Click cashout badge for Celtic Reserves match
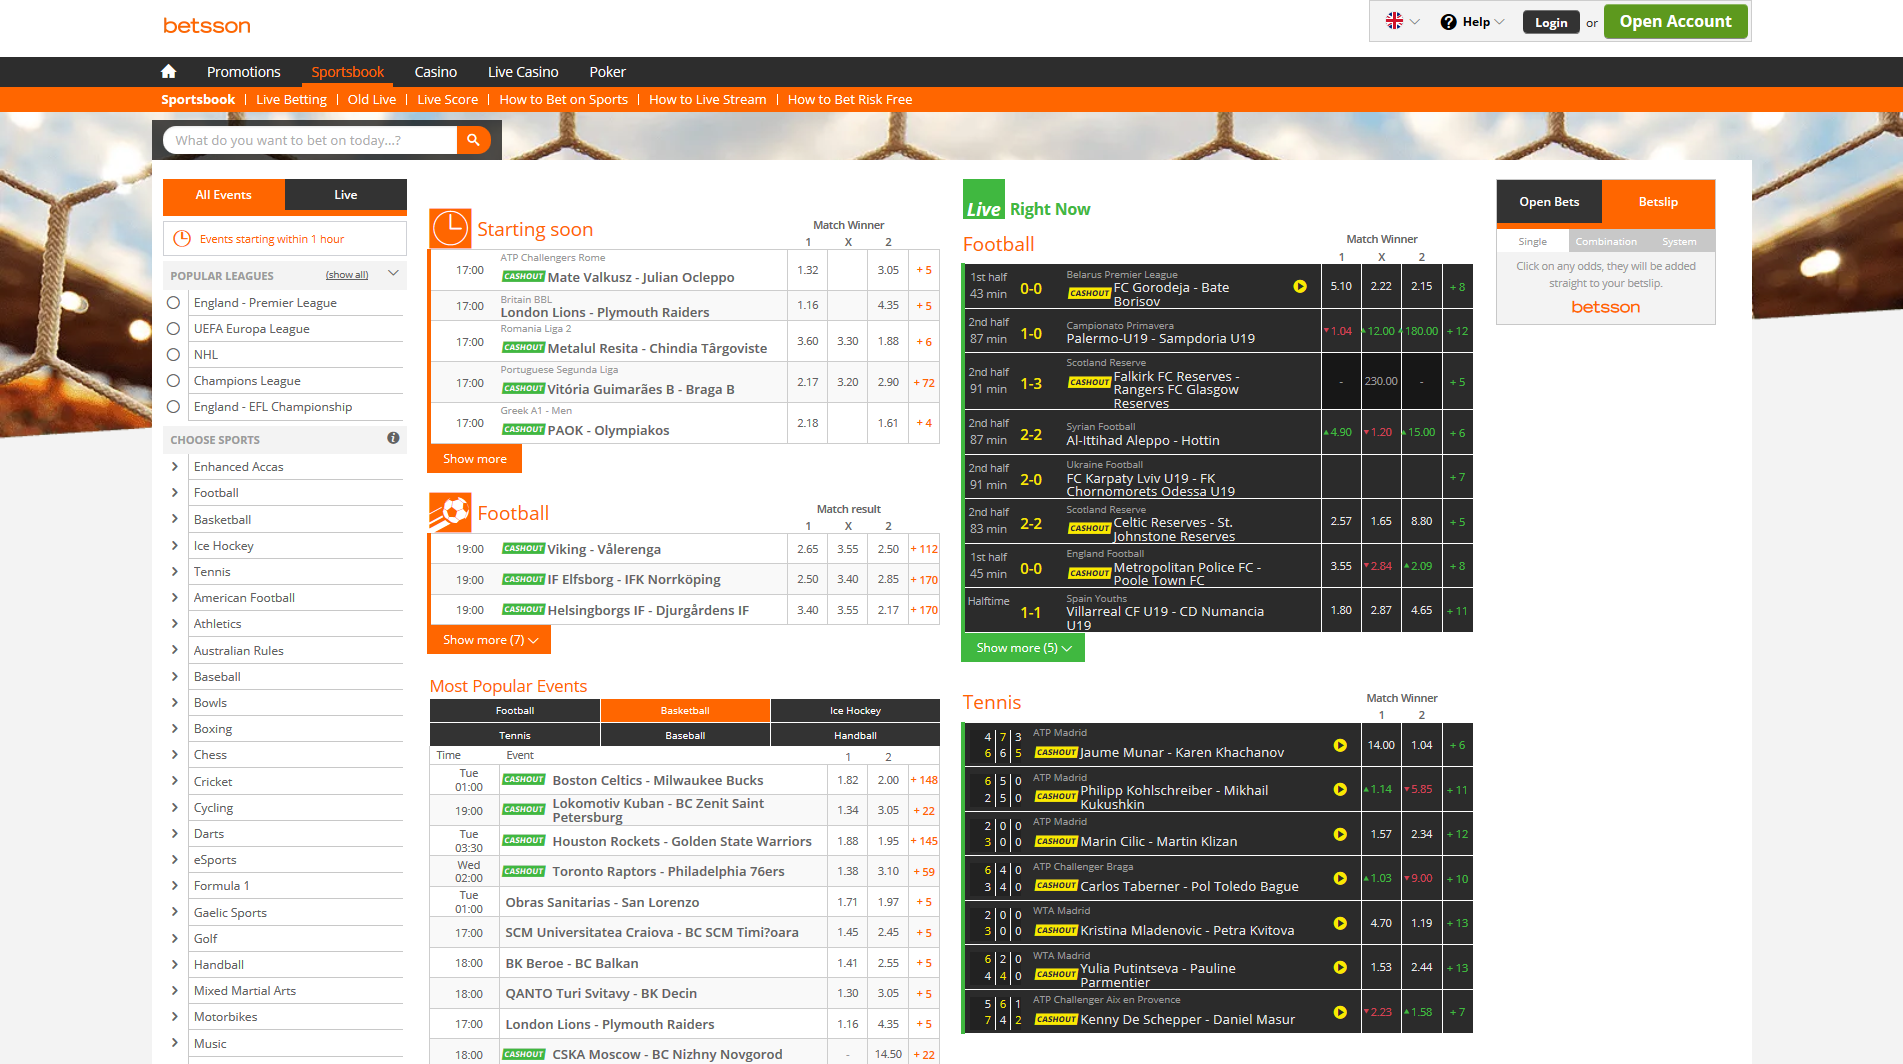 (1089, 529)
